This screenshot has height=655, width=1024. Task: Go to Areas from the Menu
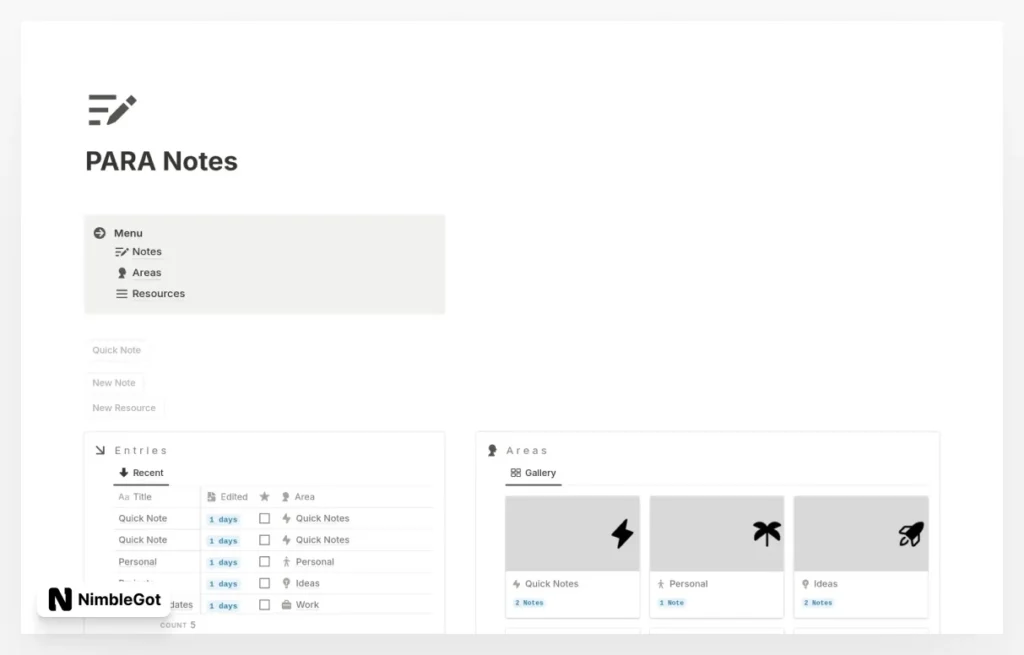(146, 273)
